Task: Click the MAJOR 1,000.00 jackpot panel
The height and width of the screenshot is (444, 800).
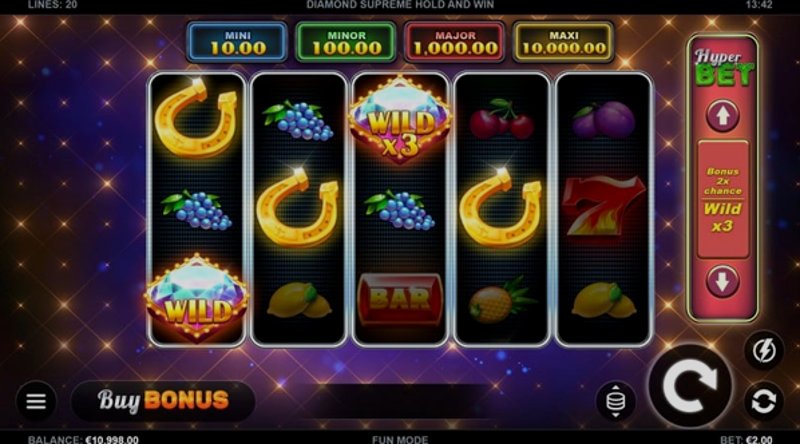Action: point(455,43)
